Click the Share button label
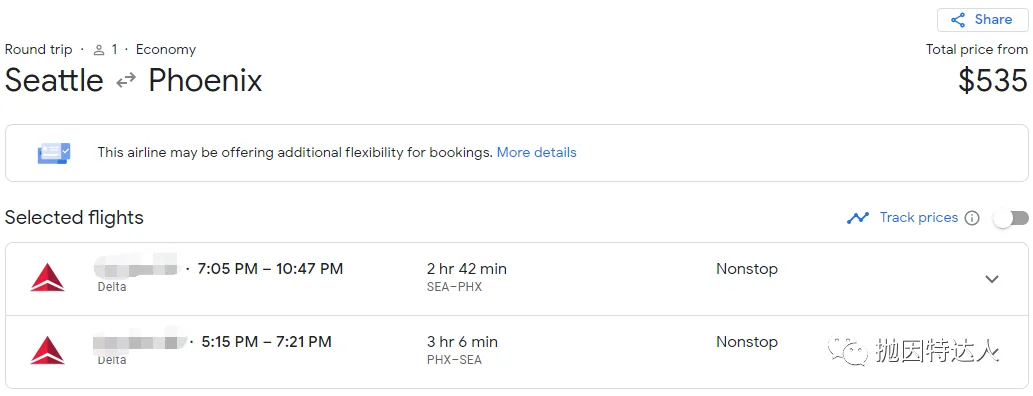 (993, 20)
